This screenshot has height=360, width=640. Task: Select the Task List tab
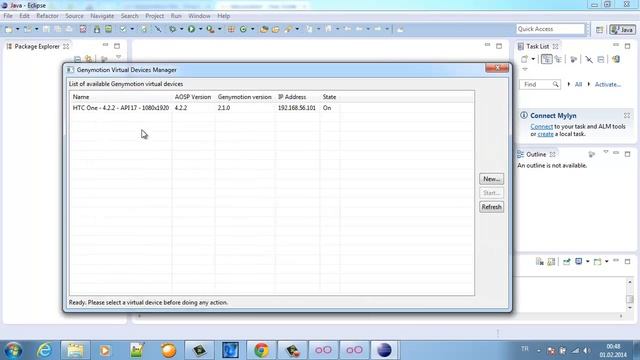coord(538,47)
